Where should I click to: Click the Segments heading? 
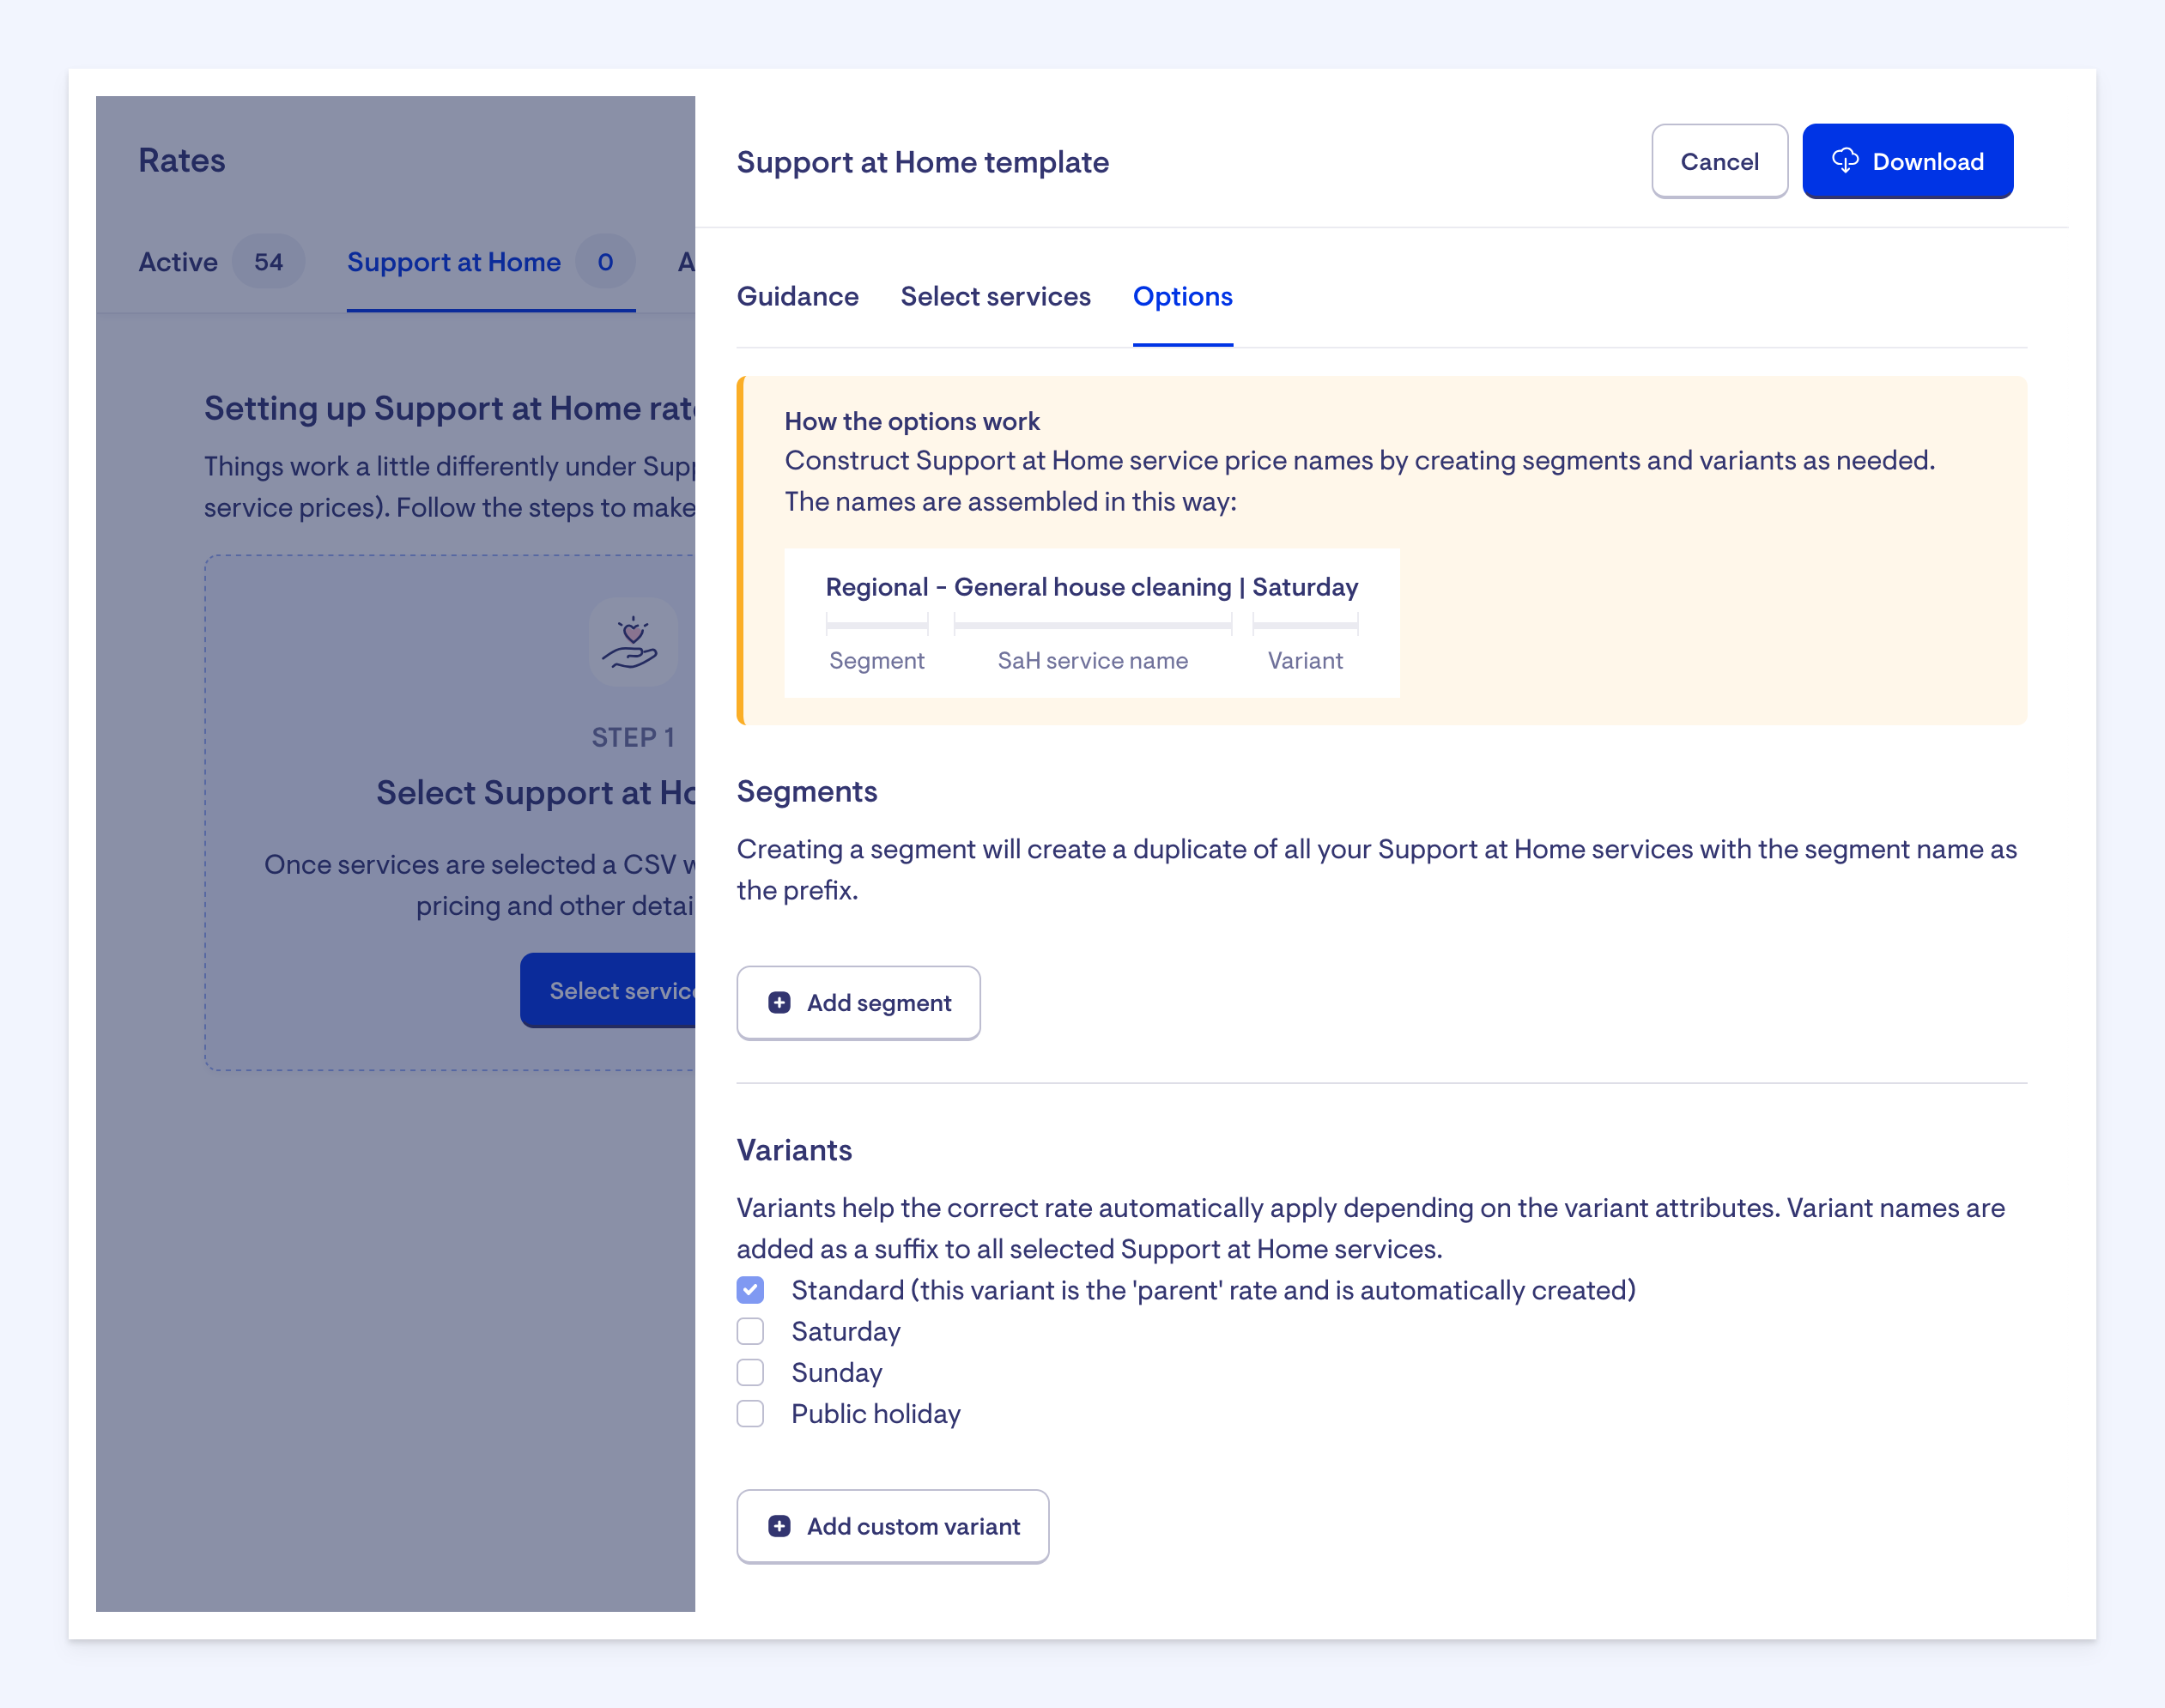pos(807,791)
